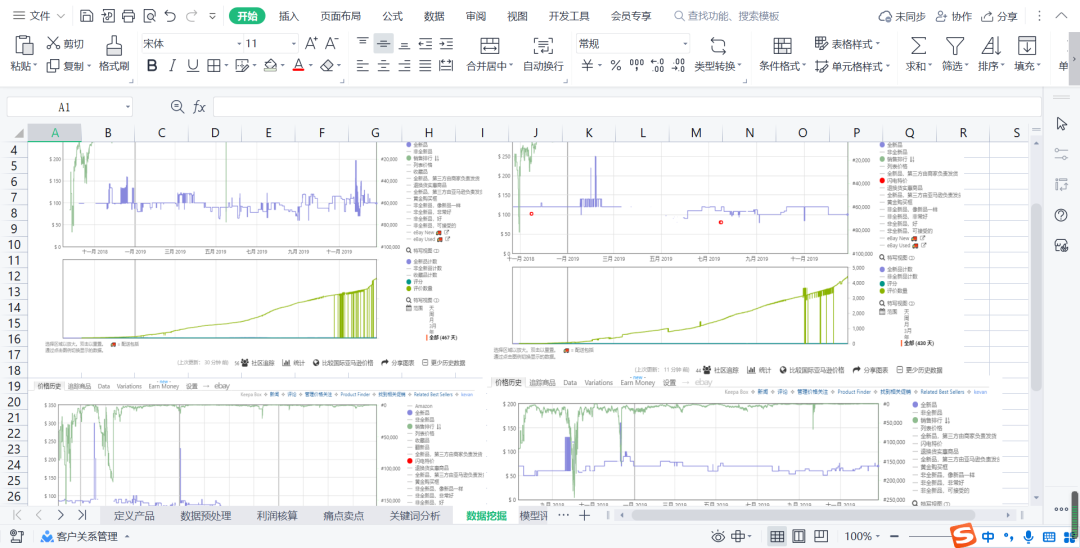Viewport: 1080px width, 548px height.
Task: Click the Undo arrow icon
Action: click(170, 16)
